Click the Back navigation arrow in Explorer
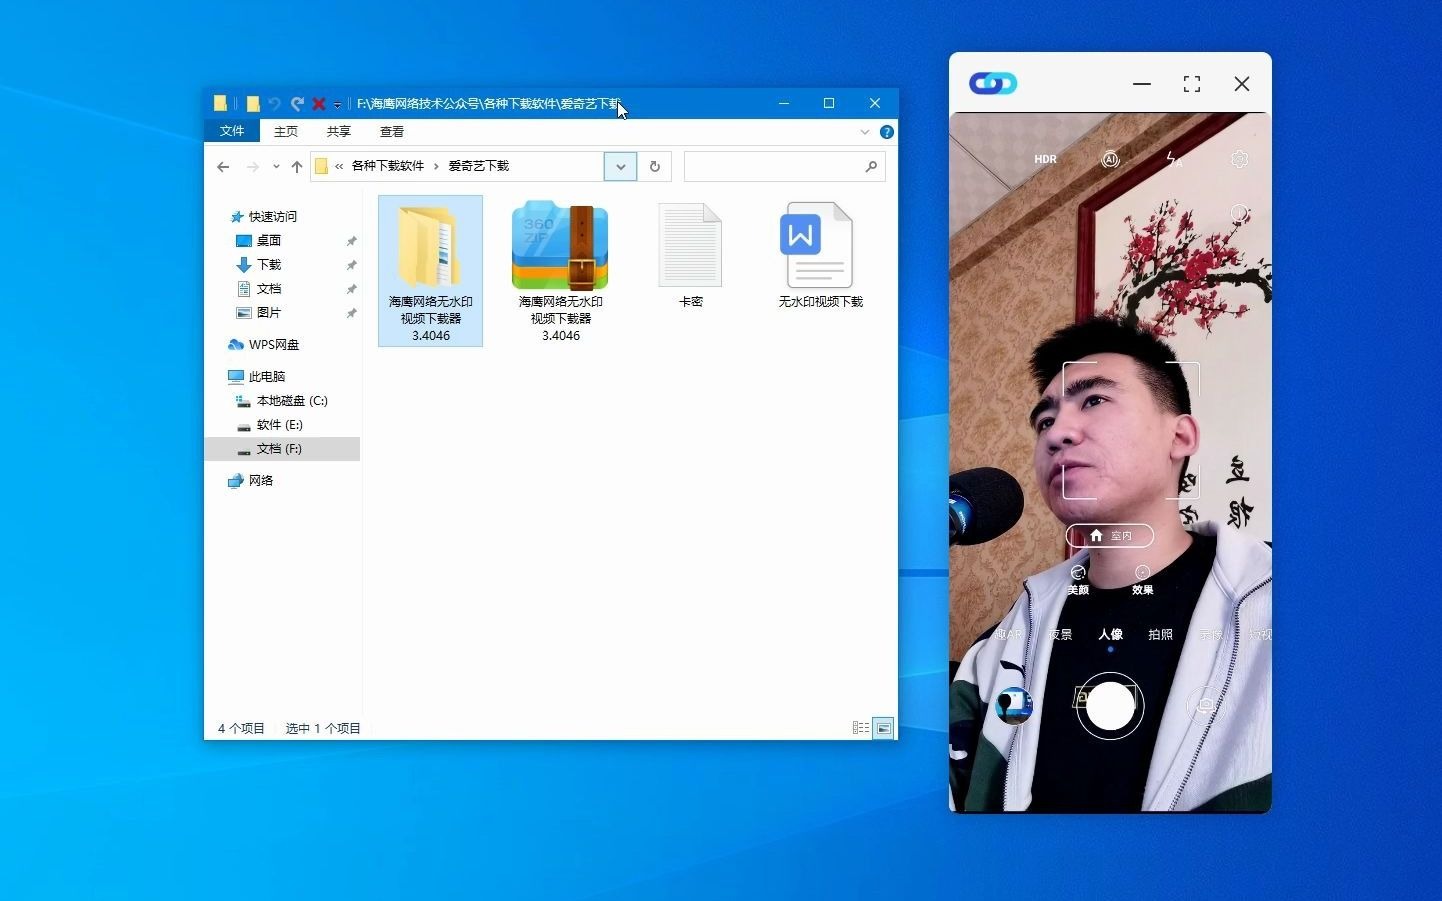Viewport: 1442px width, 901px height. 223,166
